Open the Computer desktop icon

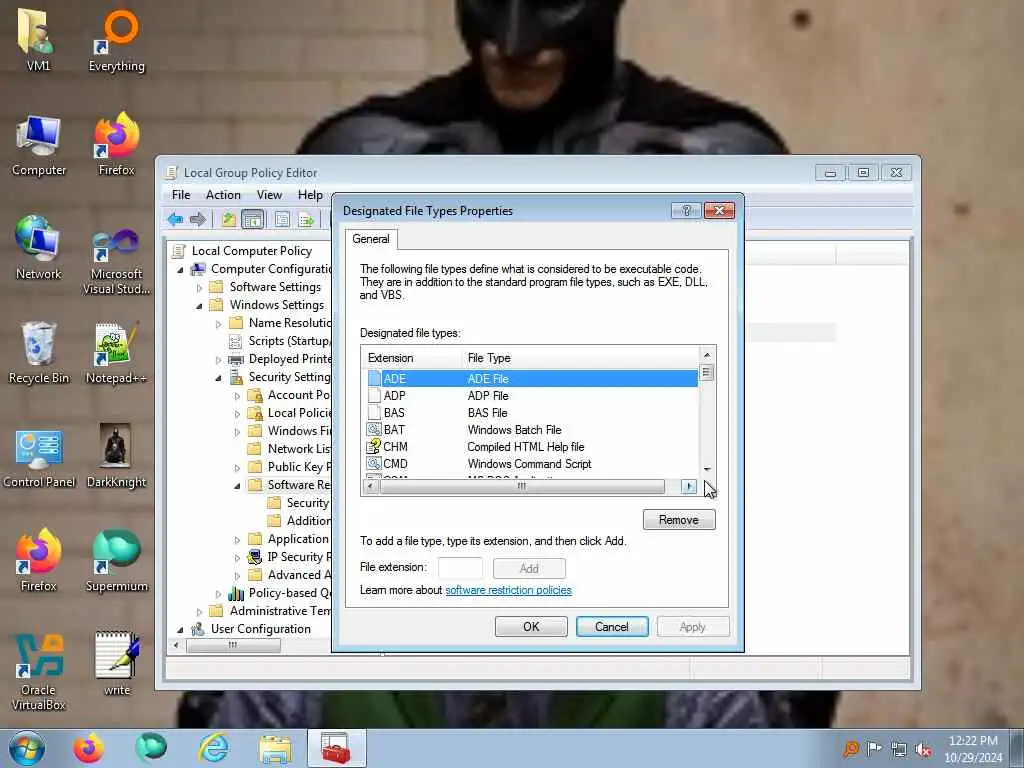point(39,145)
